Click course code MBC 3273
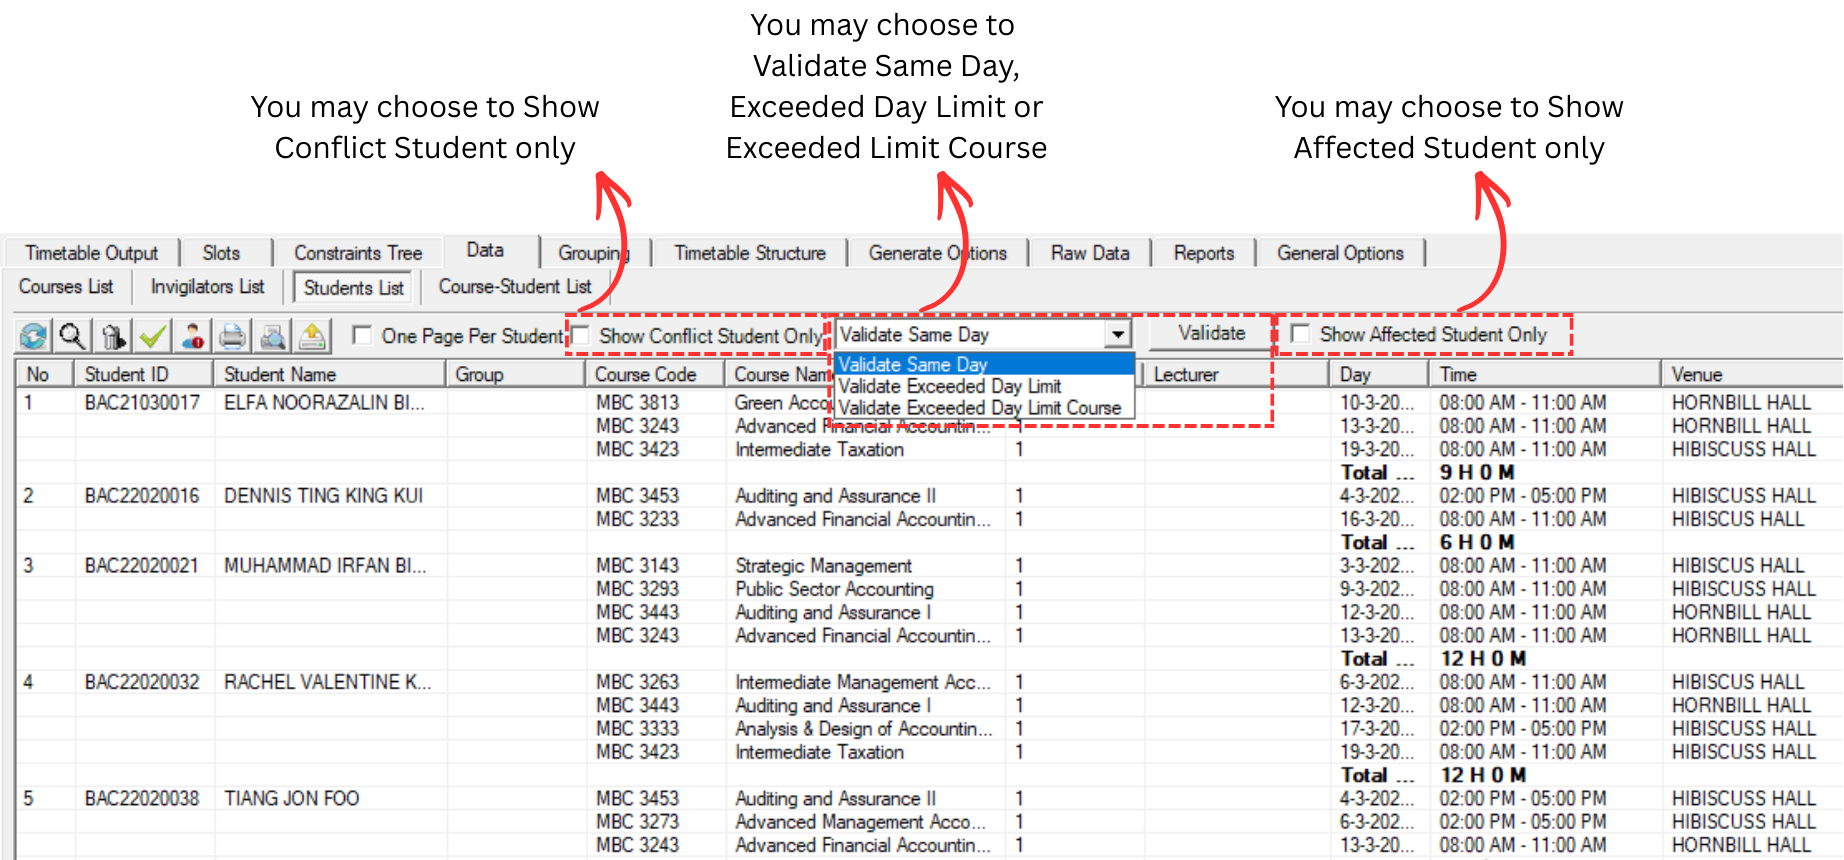This screenshot has height=860, width=1844. [x=637, y=821]
